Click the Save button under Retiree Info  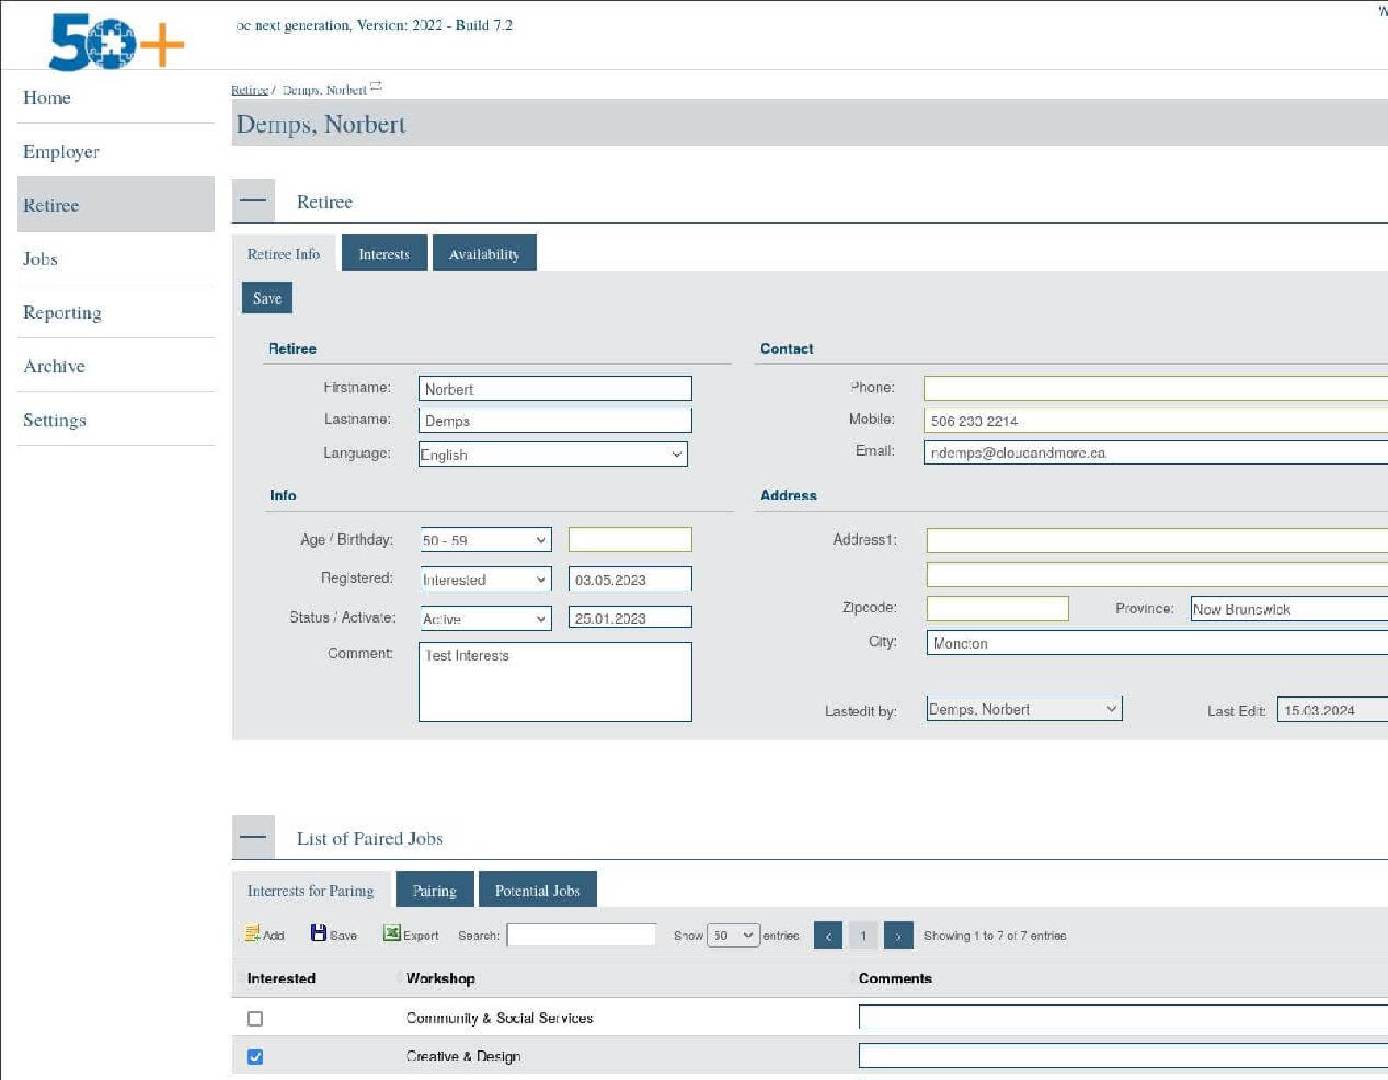(267, 298)
